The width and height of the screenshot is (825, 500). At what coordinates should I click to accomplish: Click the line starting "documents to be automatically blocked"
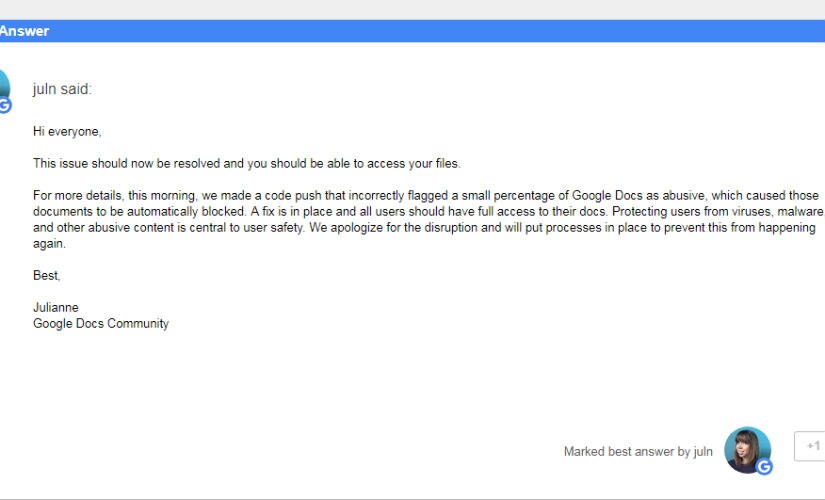click(x=428, y=212)
